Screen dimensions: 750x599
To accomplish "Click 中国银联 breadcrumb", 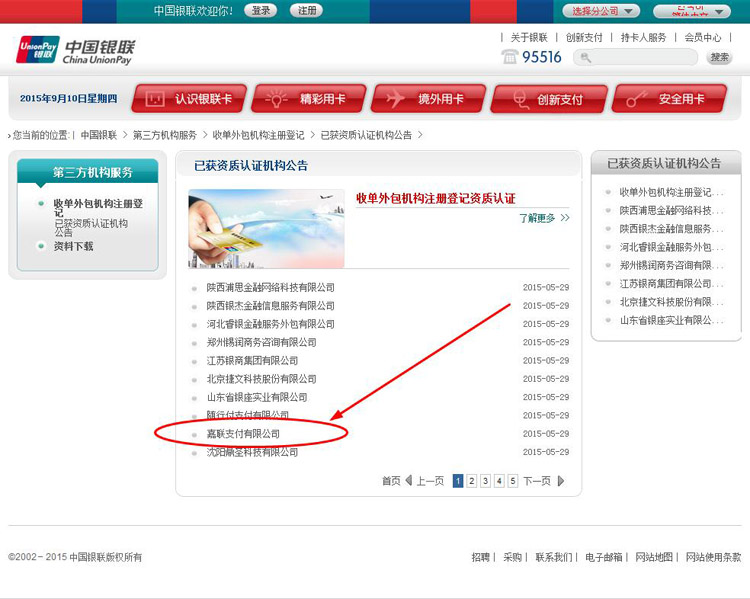I will tap(99, 135).
